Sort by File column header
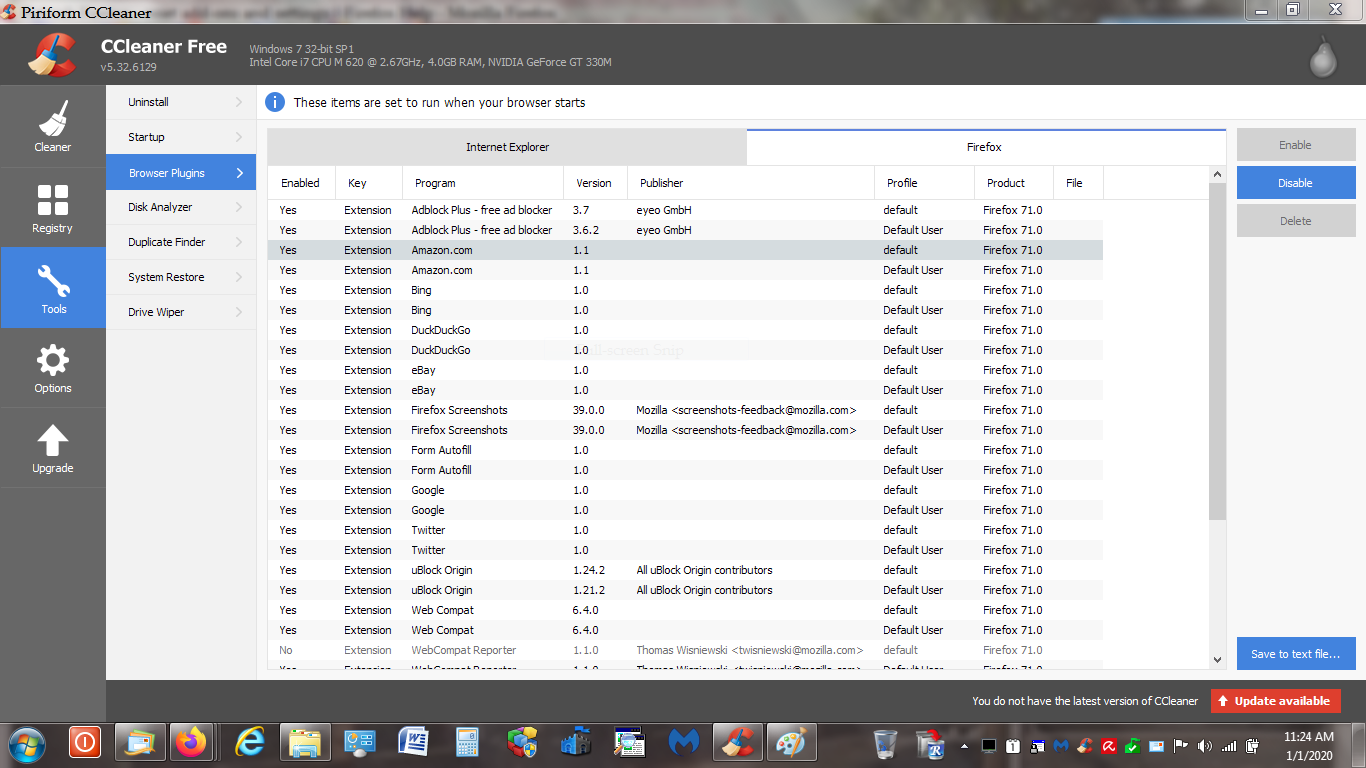The image size is (1366, 768). click(x=1078, y=183)
